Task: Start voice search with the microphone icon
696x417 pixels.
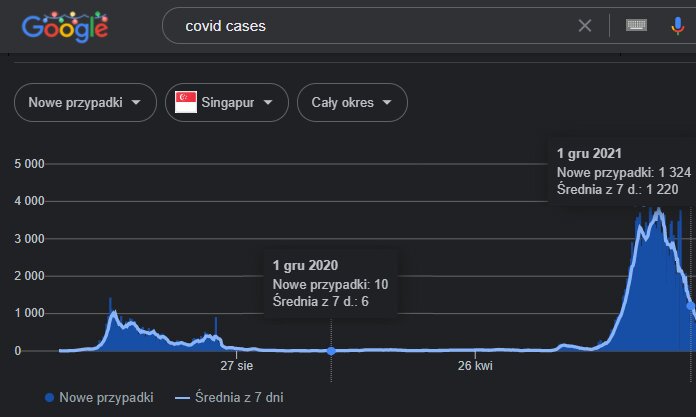Action: pyautogui.click(x=677, y=26)
